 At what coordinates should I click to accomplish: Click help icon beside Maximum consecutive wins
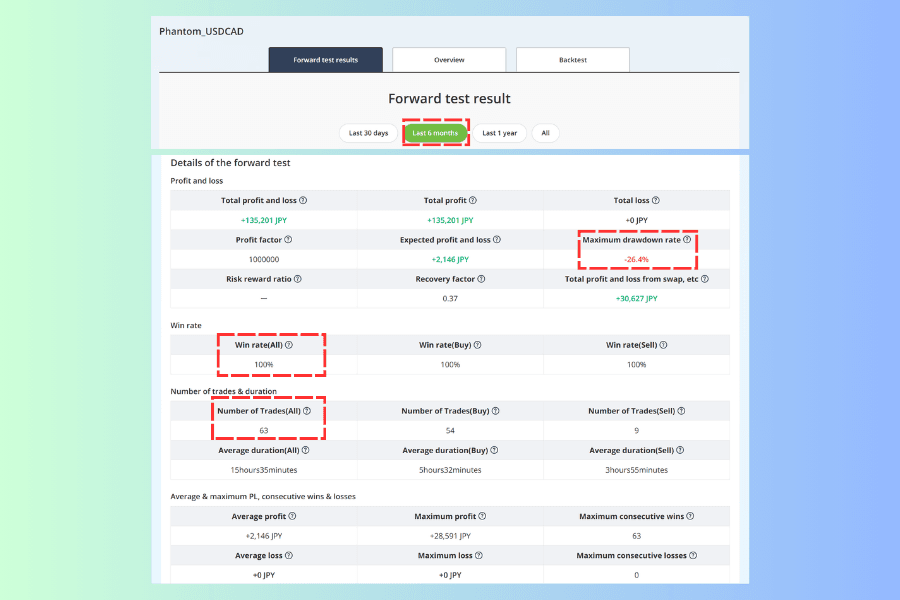[x=690, y=516]
